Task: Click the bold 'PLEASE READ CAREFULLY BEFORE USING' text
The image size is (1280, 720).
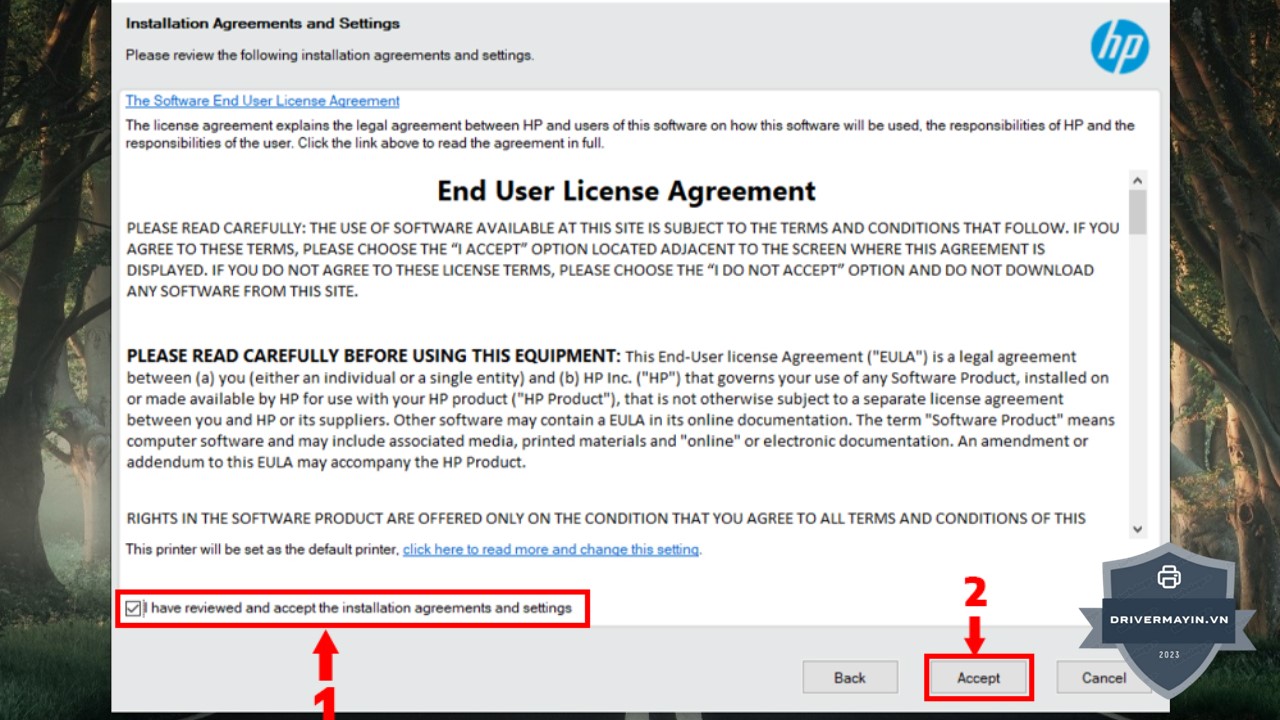Action: tap(373, 356)
